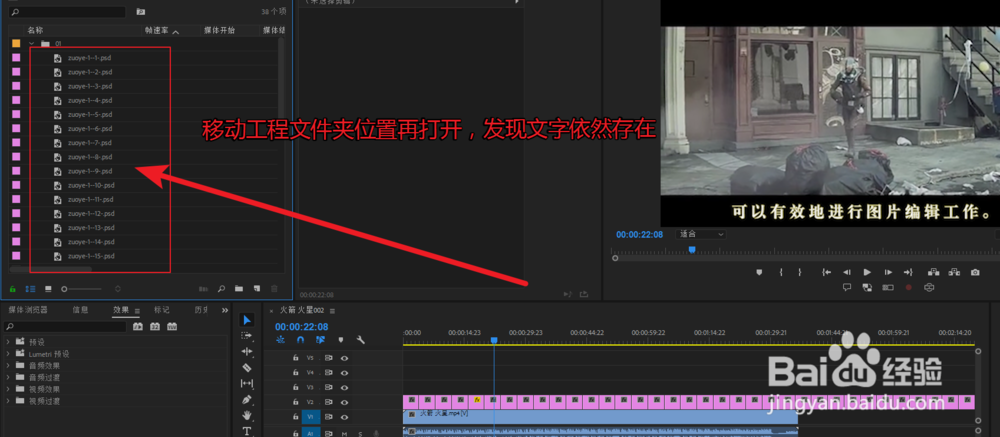Select the Track Select Forward tool
This screenshot has height=437, width=1000.
pyautogui.click(x=247, y=336)
